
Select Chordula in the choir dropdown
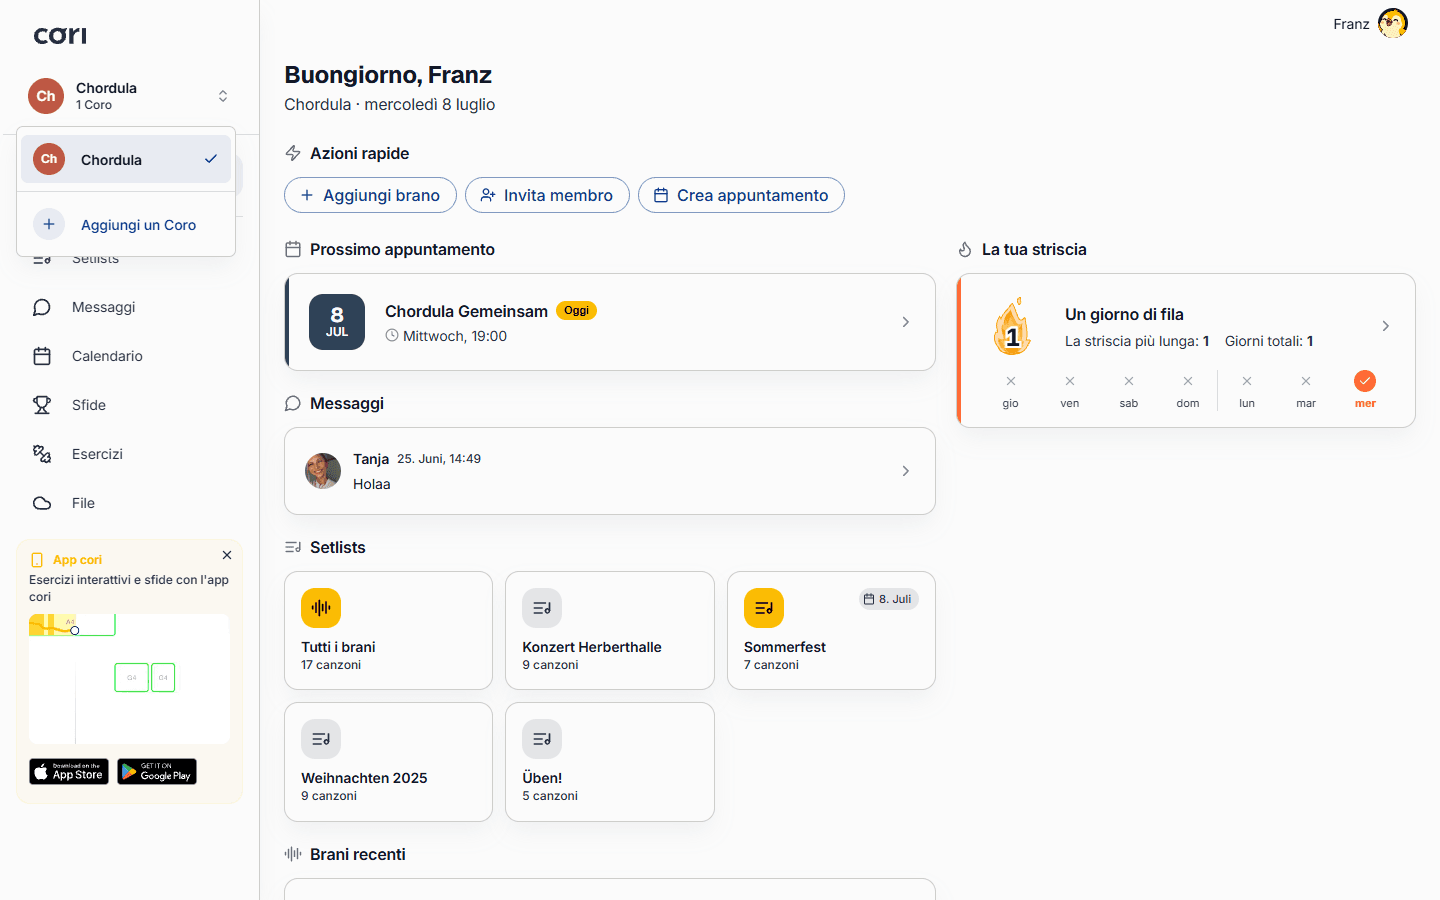click(126, 159)
